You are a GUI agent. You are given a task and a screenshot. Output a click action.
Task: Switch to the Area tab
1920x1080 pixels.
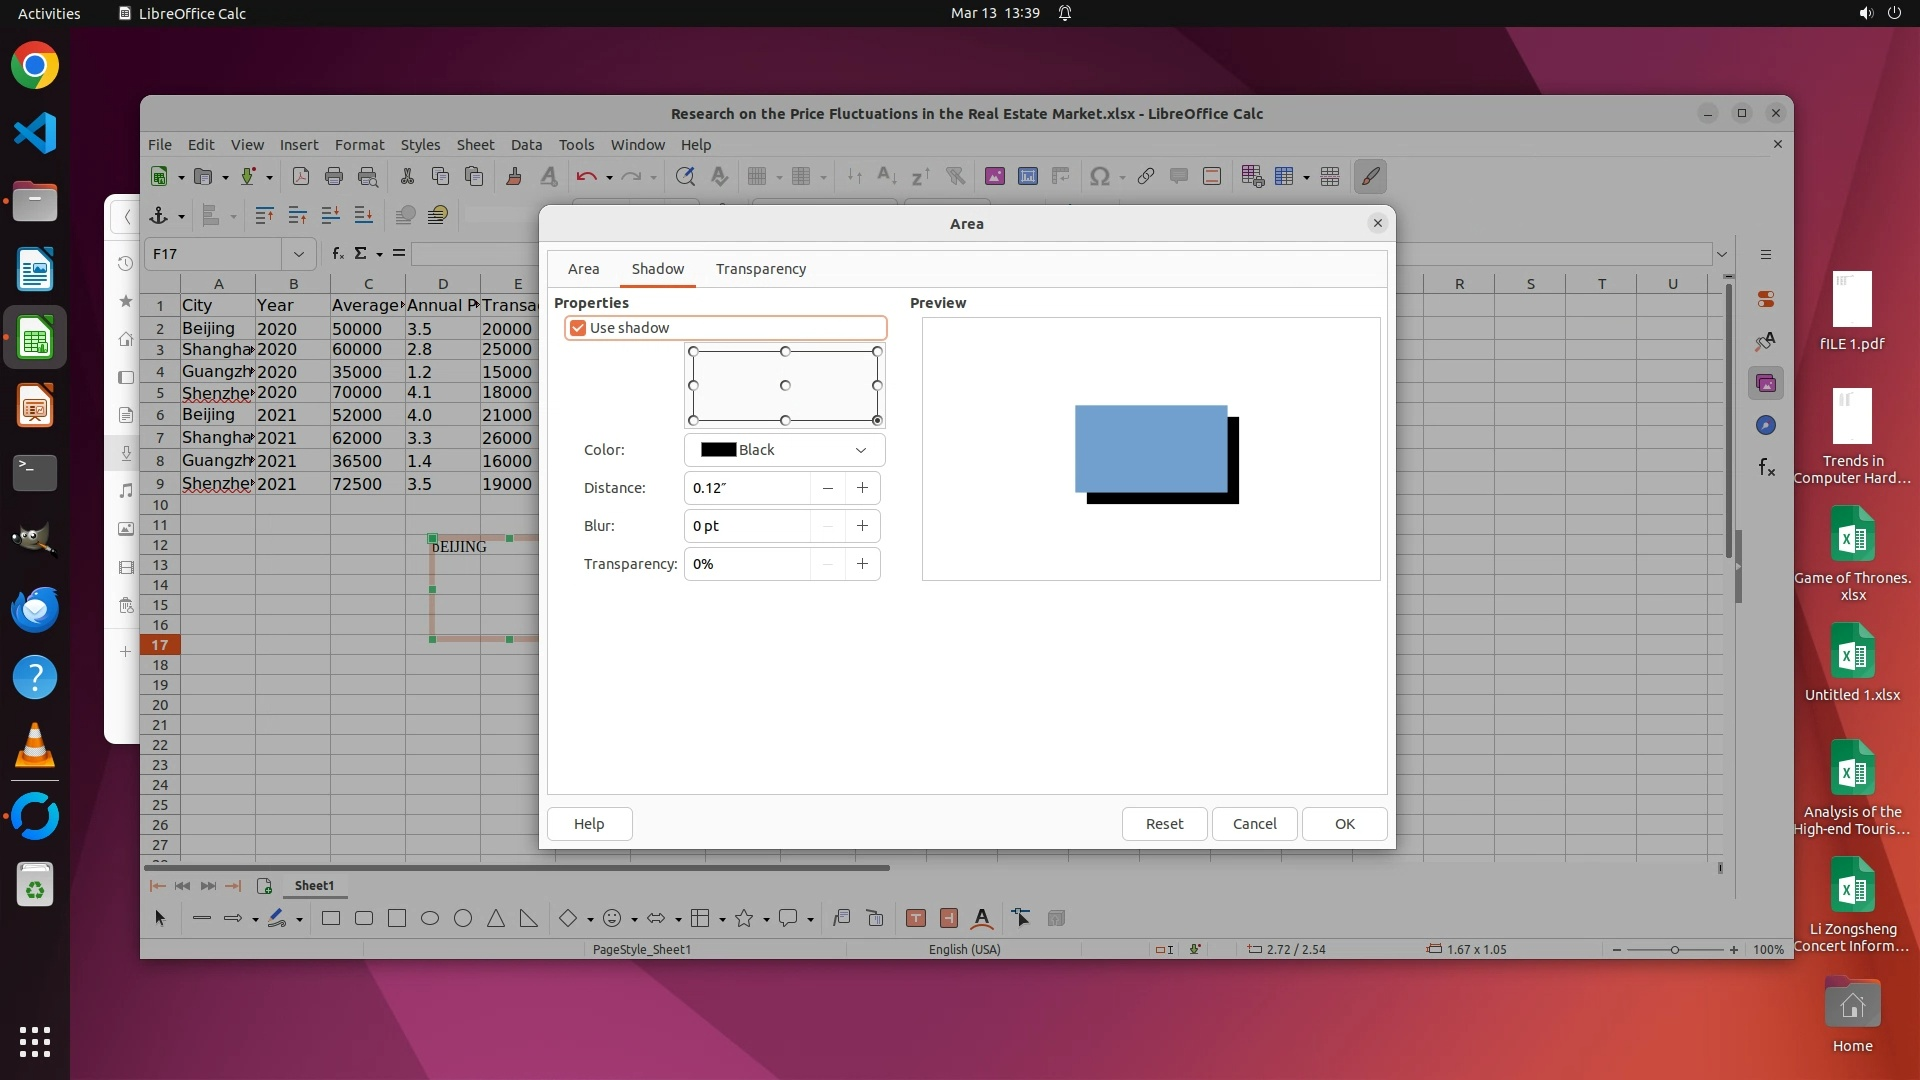pyautogui.click(x=583, y=269)
